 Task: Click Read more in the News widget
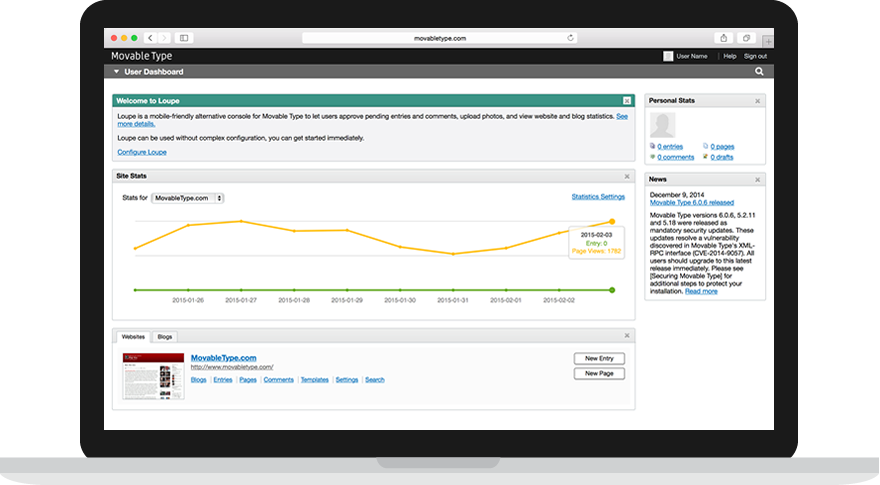pos(701,291)
